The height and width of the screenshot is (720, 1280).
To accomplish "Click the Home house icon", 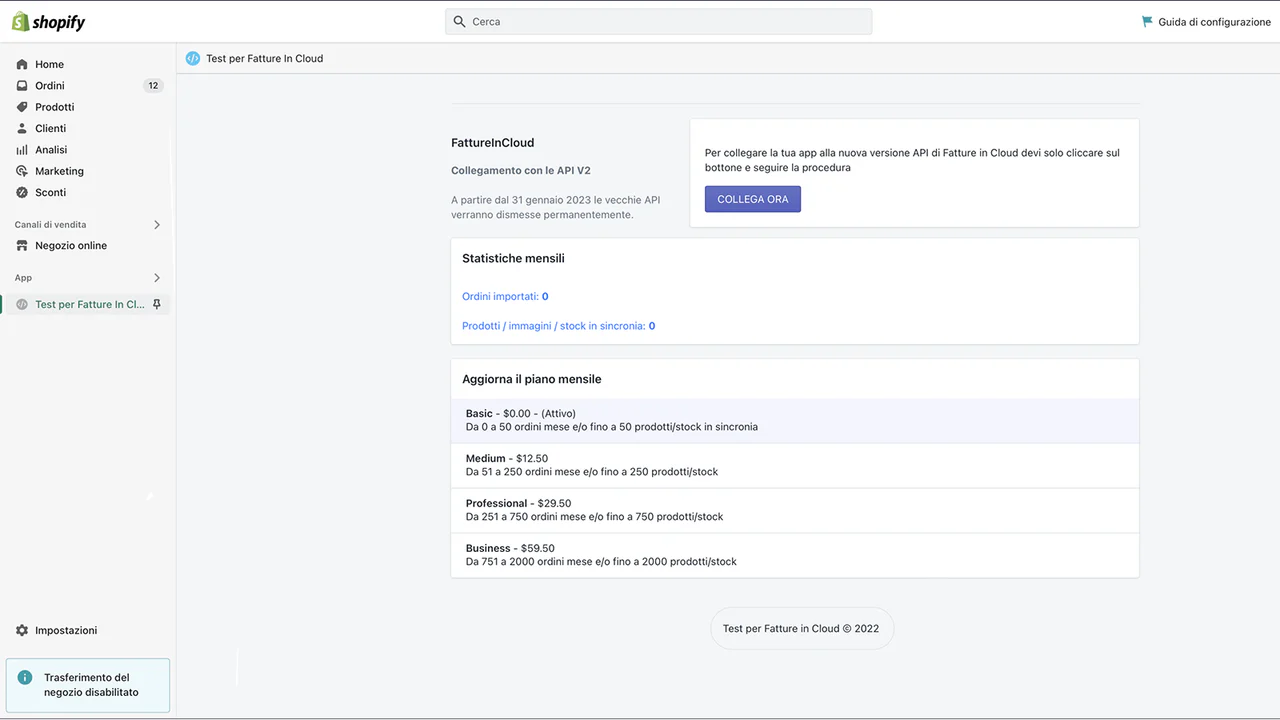I will [22, 64].
